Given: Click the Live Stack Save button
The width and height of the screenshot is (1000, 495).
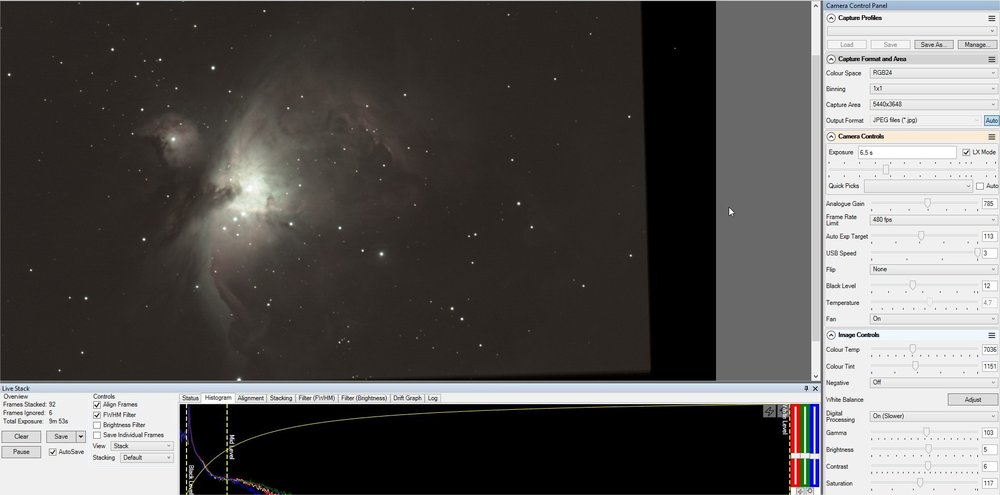Looking at the screenshot, I should 61,437.
